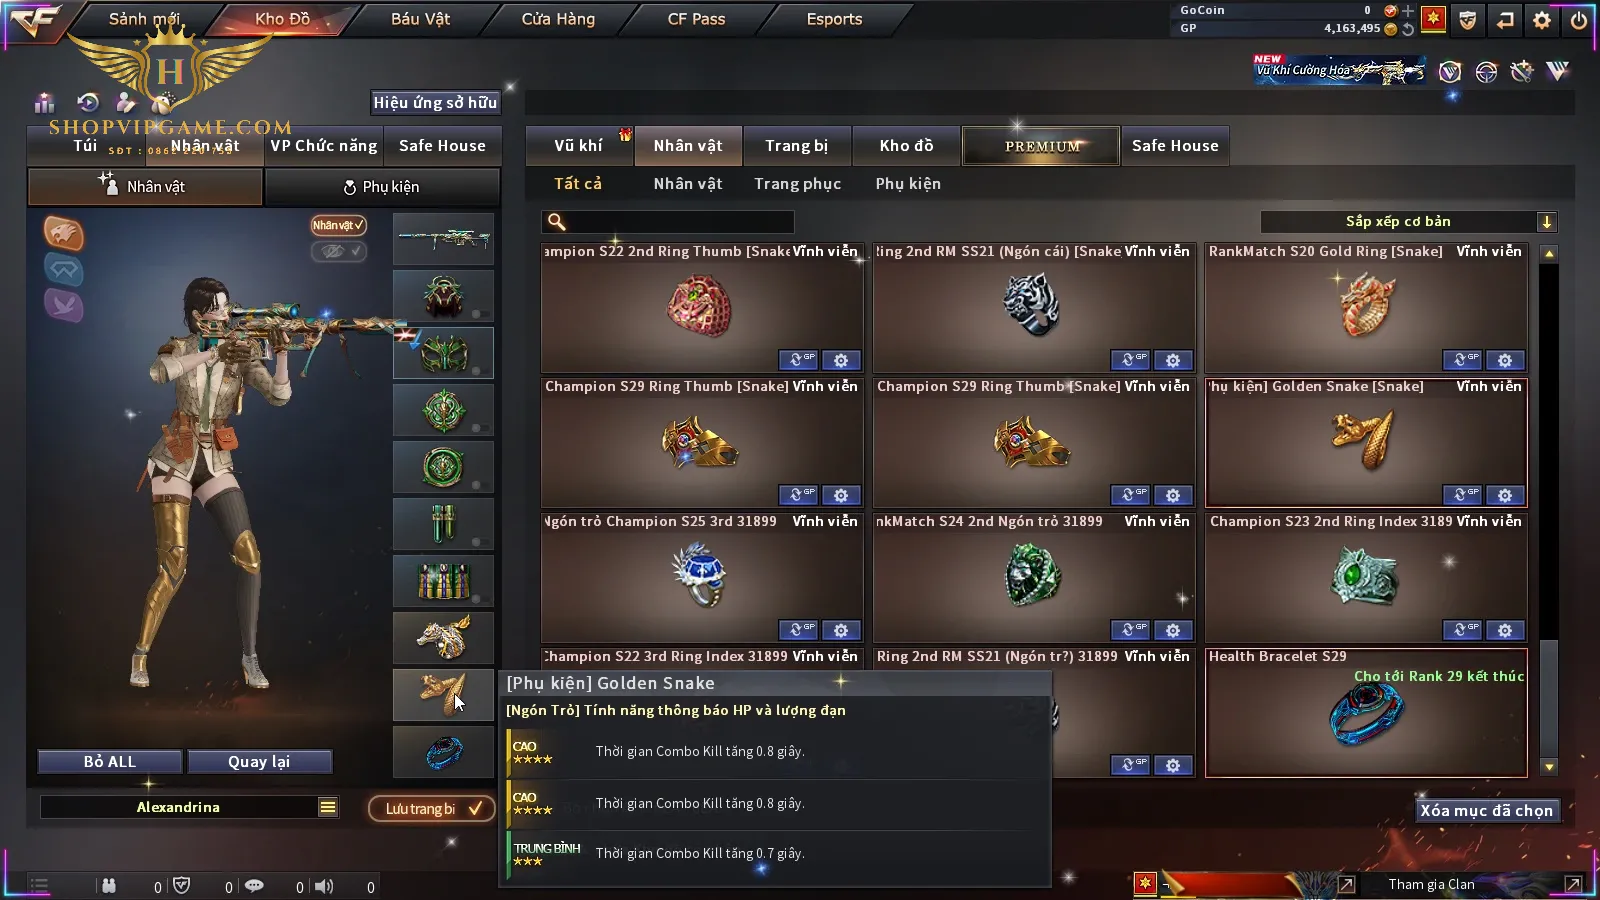Open the Cửa Hàng menu
Screen dimensions: 1600x900
(x=558, y=19)
